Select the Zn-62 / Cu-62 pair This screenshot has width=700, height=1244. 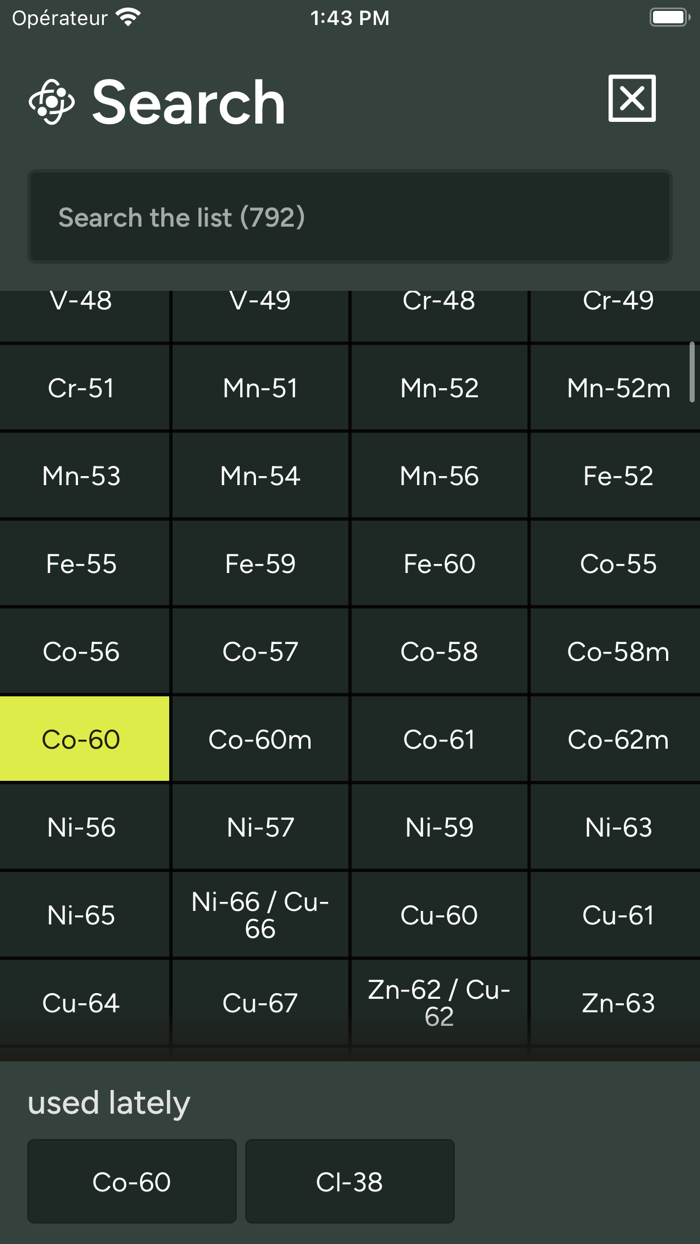(x=438, y=1002)
